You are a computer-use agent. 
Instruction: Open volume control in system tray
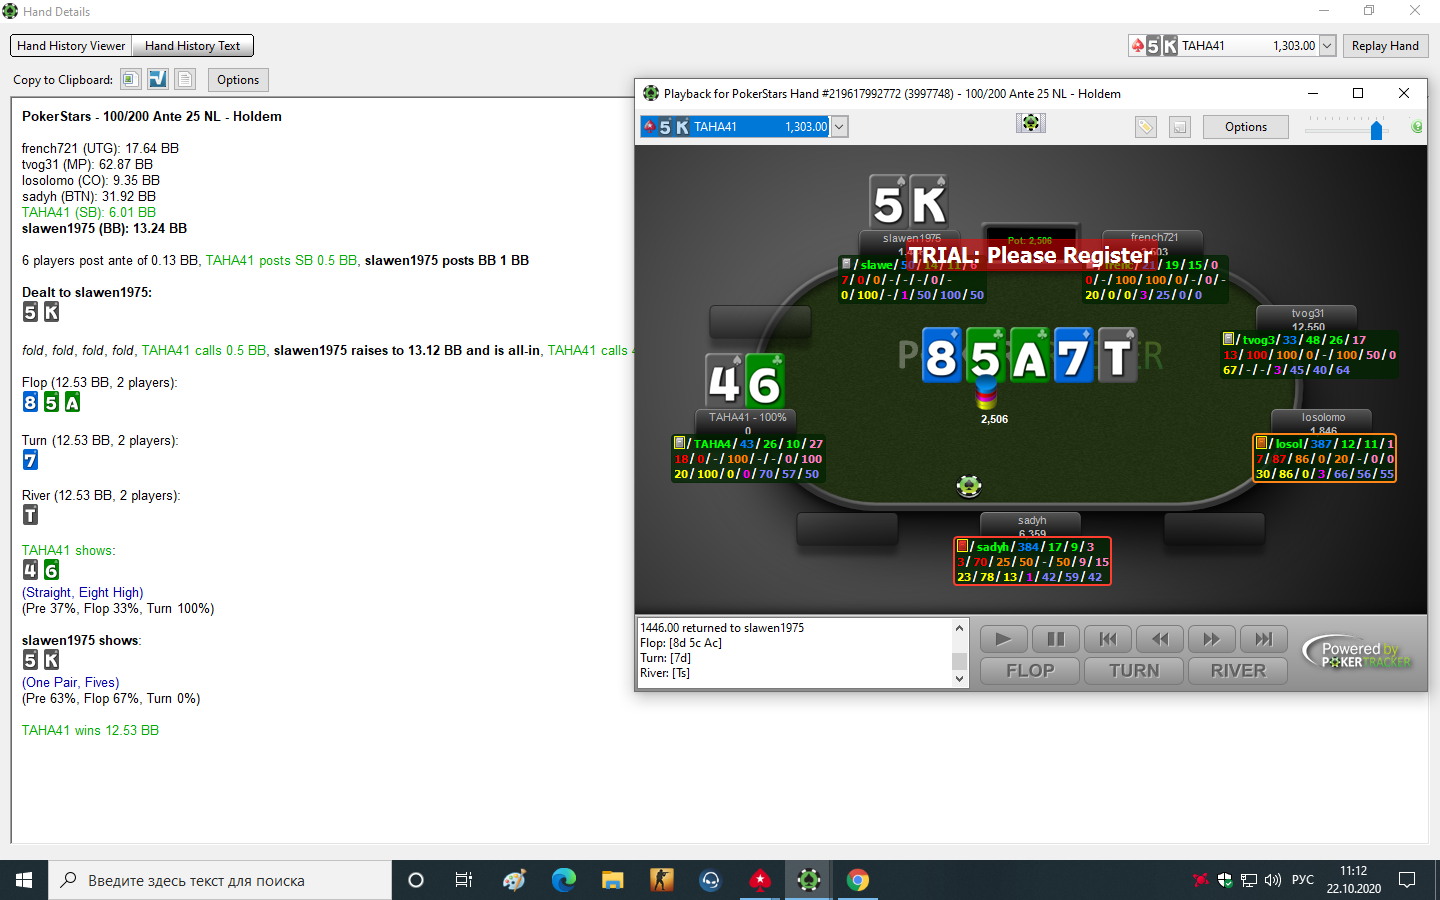coord(1273,880)
